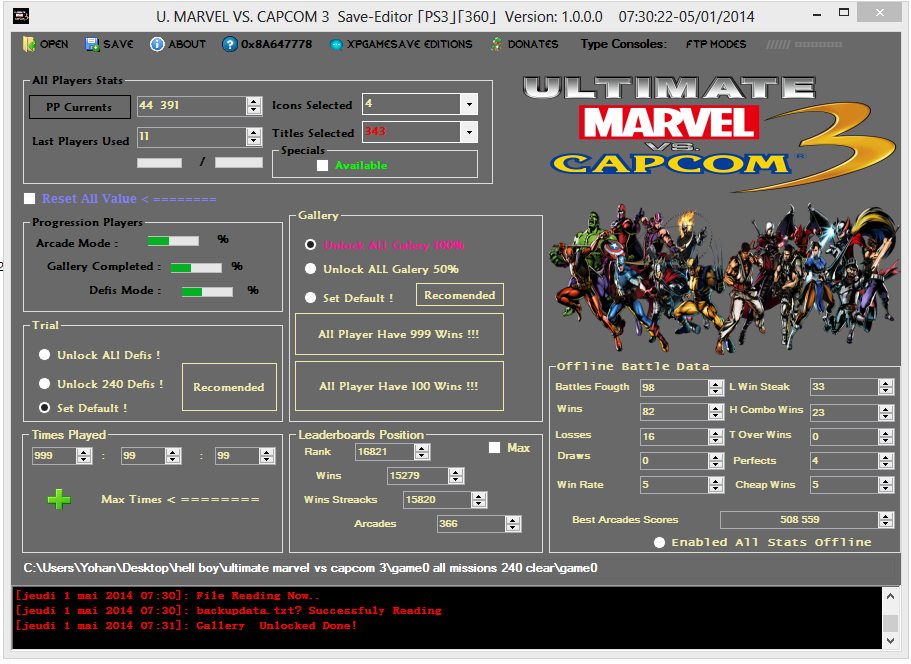This screenshot has height=664, width=911.
Task: Open the Titles Selected dropdown
Action: click(469, 132)
